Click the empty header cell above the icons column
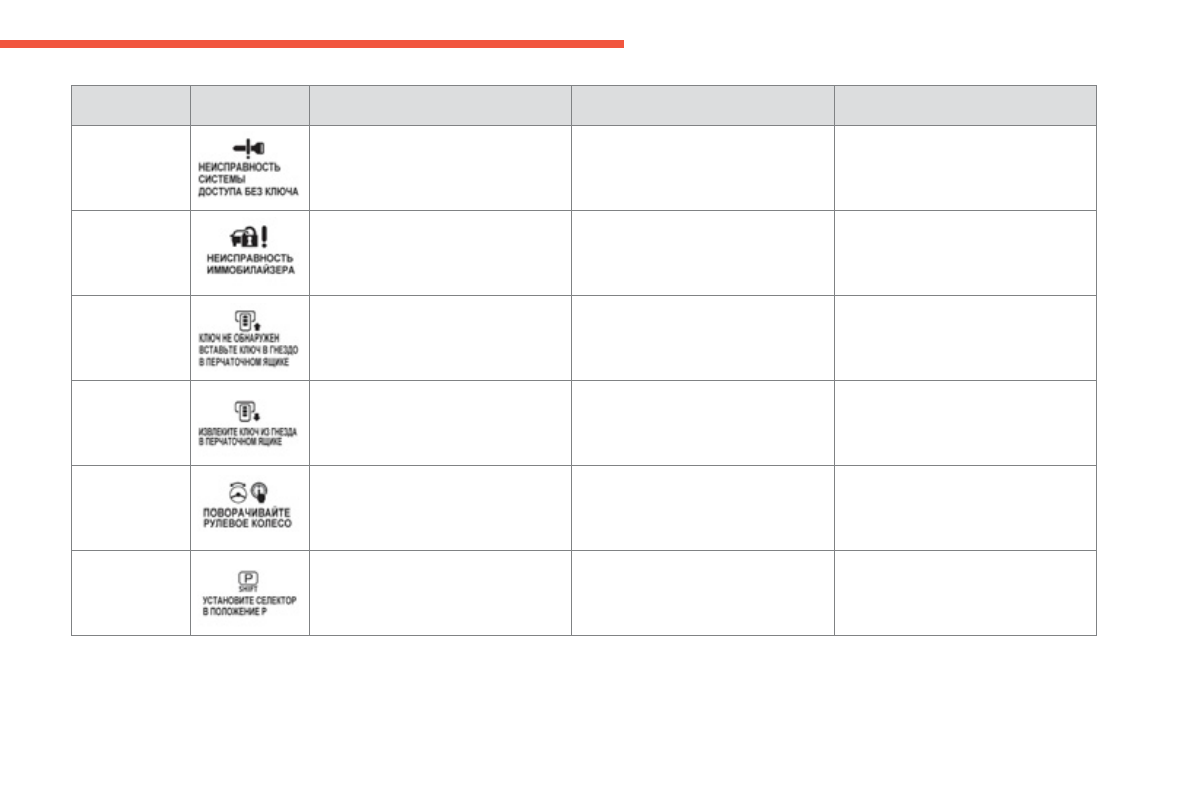The height and width of the screenshot is (794, 1191). point(250,105)
